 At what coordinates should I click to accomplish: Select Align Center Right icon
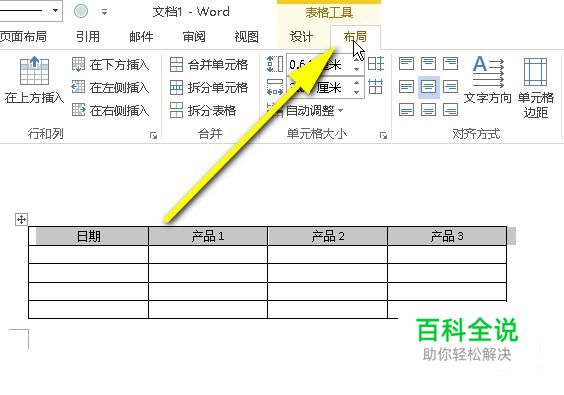(450, 87)
